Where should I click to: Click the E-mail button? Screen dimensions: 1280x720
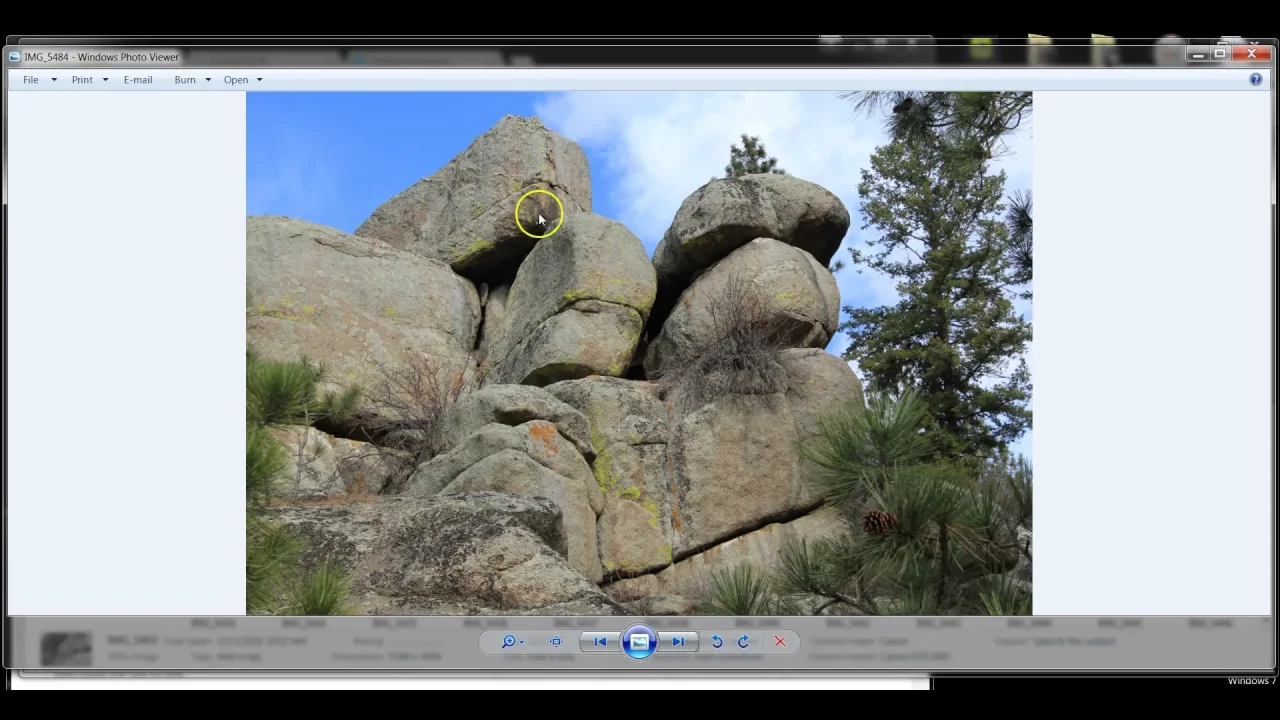click(x=138, y=80)
